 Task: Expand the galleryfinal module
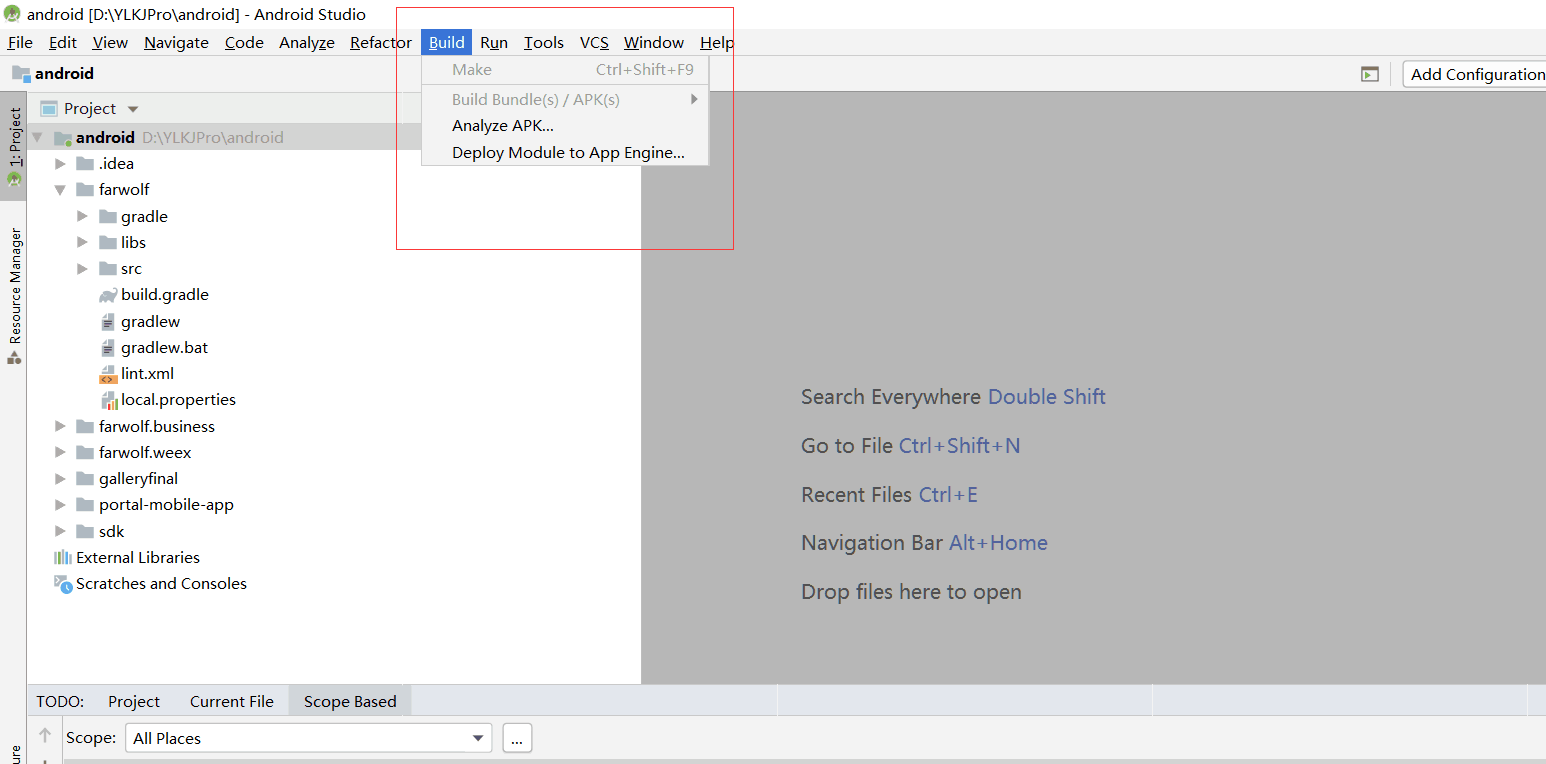60,479
